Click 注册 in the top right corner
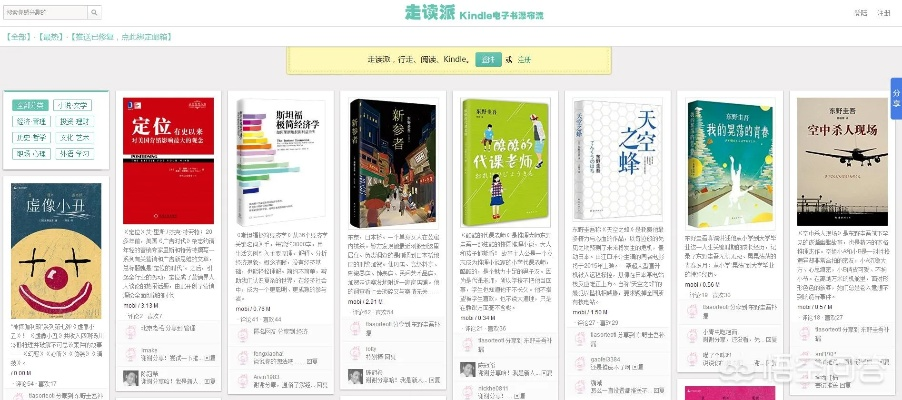The height and width of the screenshot is (400, 902). pyautogui.click(x=883, y=13)
